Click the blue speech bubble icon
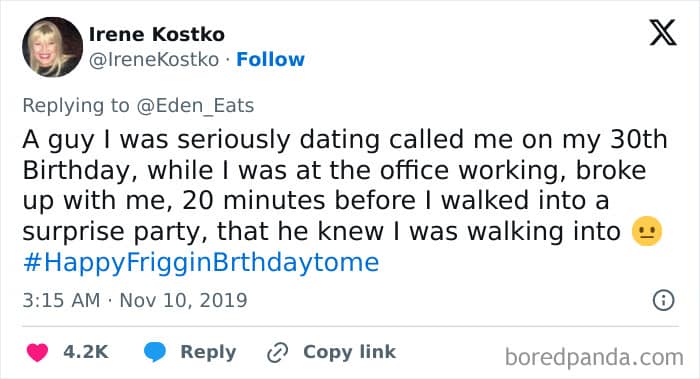 (x=155, y=352)
